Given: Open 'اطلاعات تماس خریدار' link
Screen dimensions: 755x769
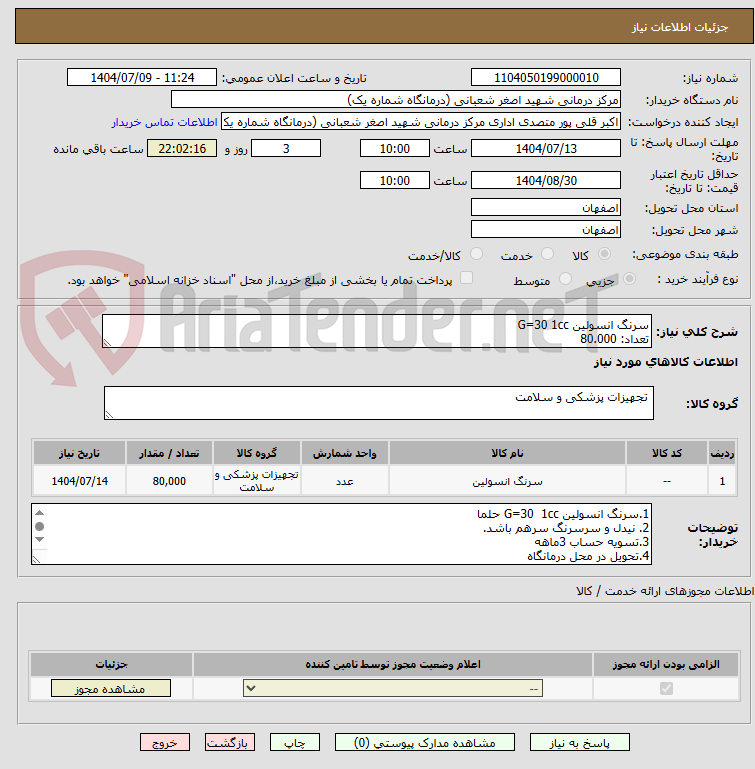Looking at the screenshot, I should coord(164,122).
